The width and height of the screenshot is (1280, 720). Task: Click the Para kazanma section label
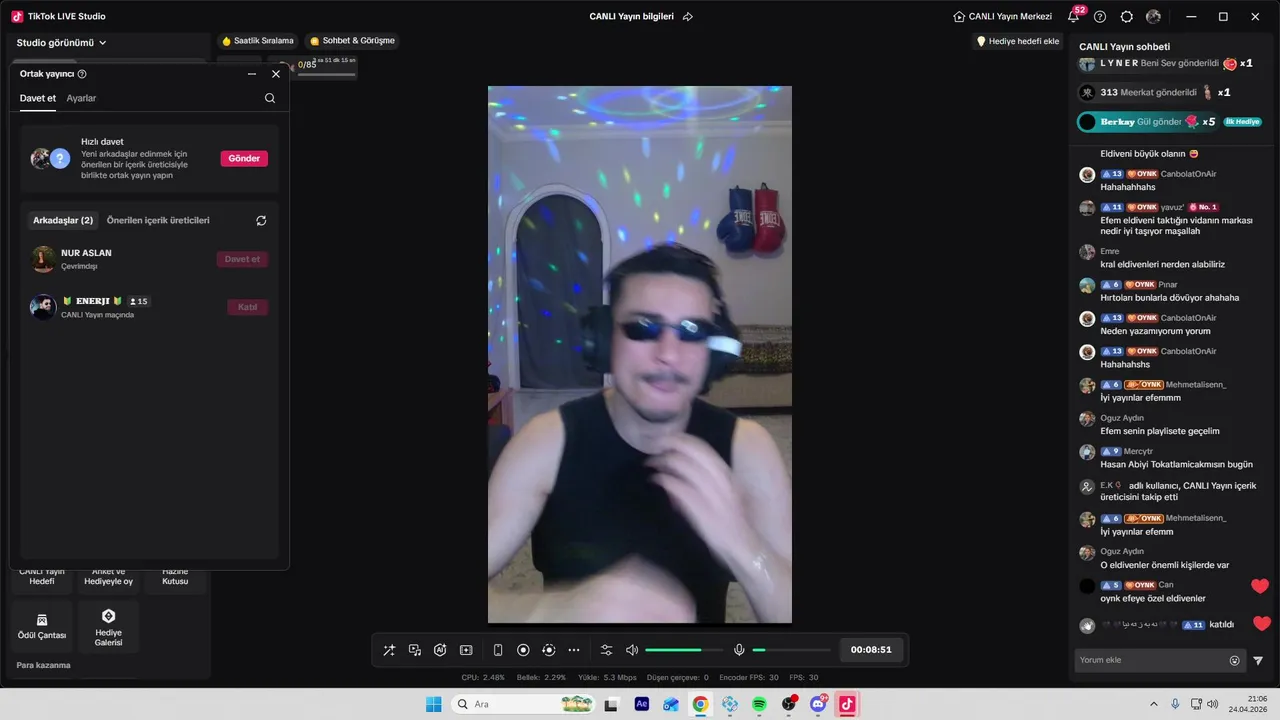coord(43,665)
